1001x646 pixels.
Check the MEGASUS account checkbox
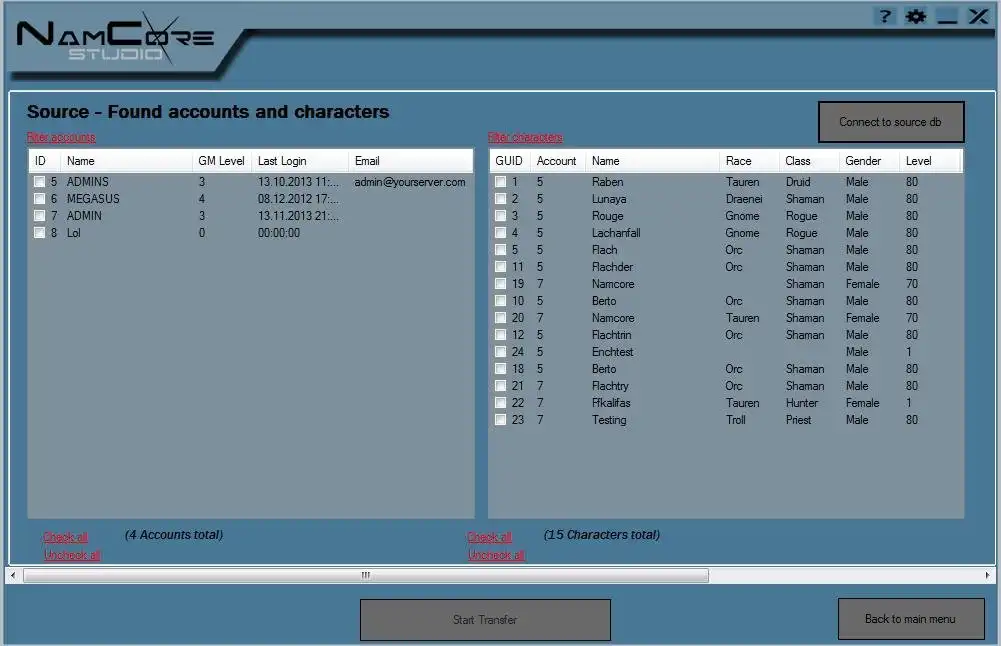click(x=40, y=199)
